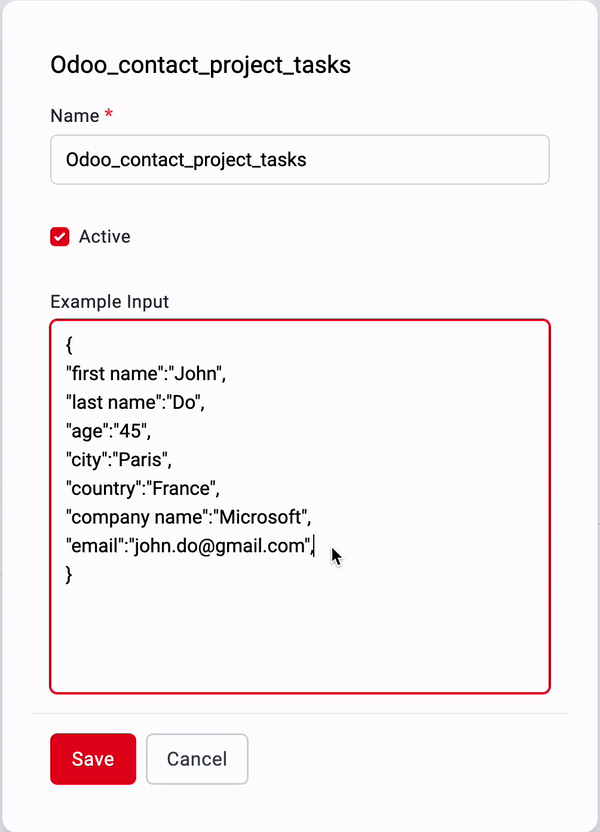Click the "last name":"Do" line

[x=135, y=402]
